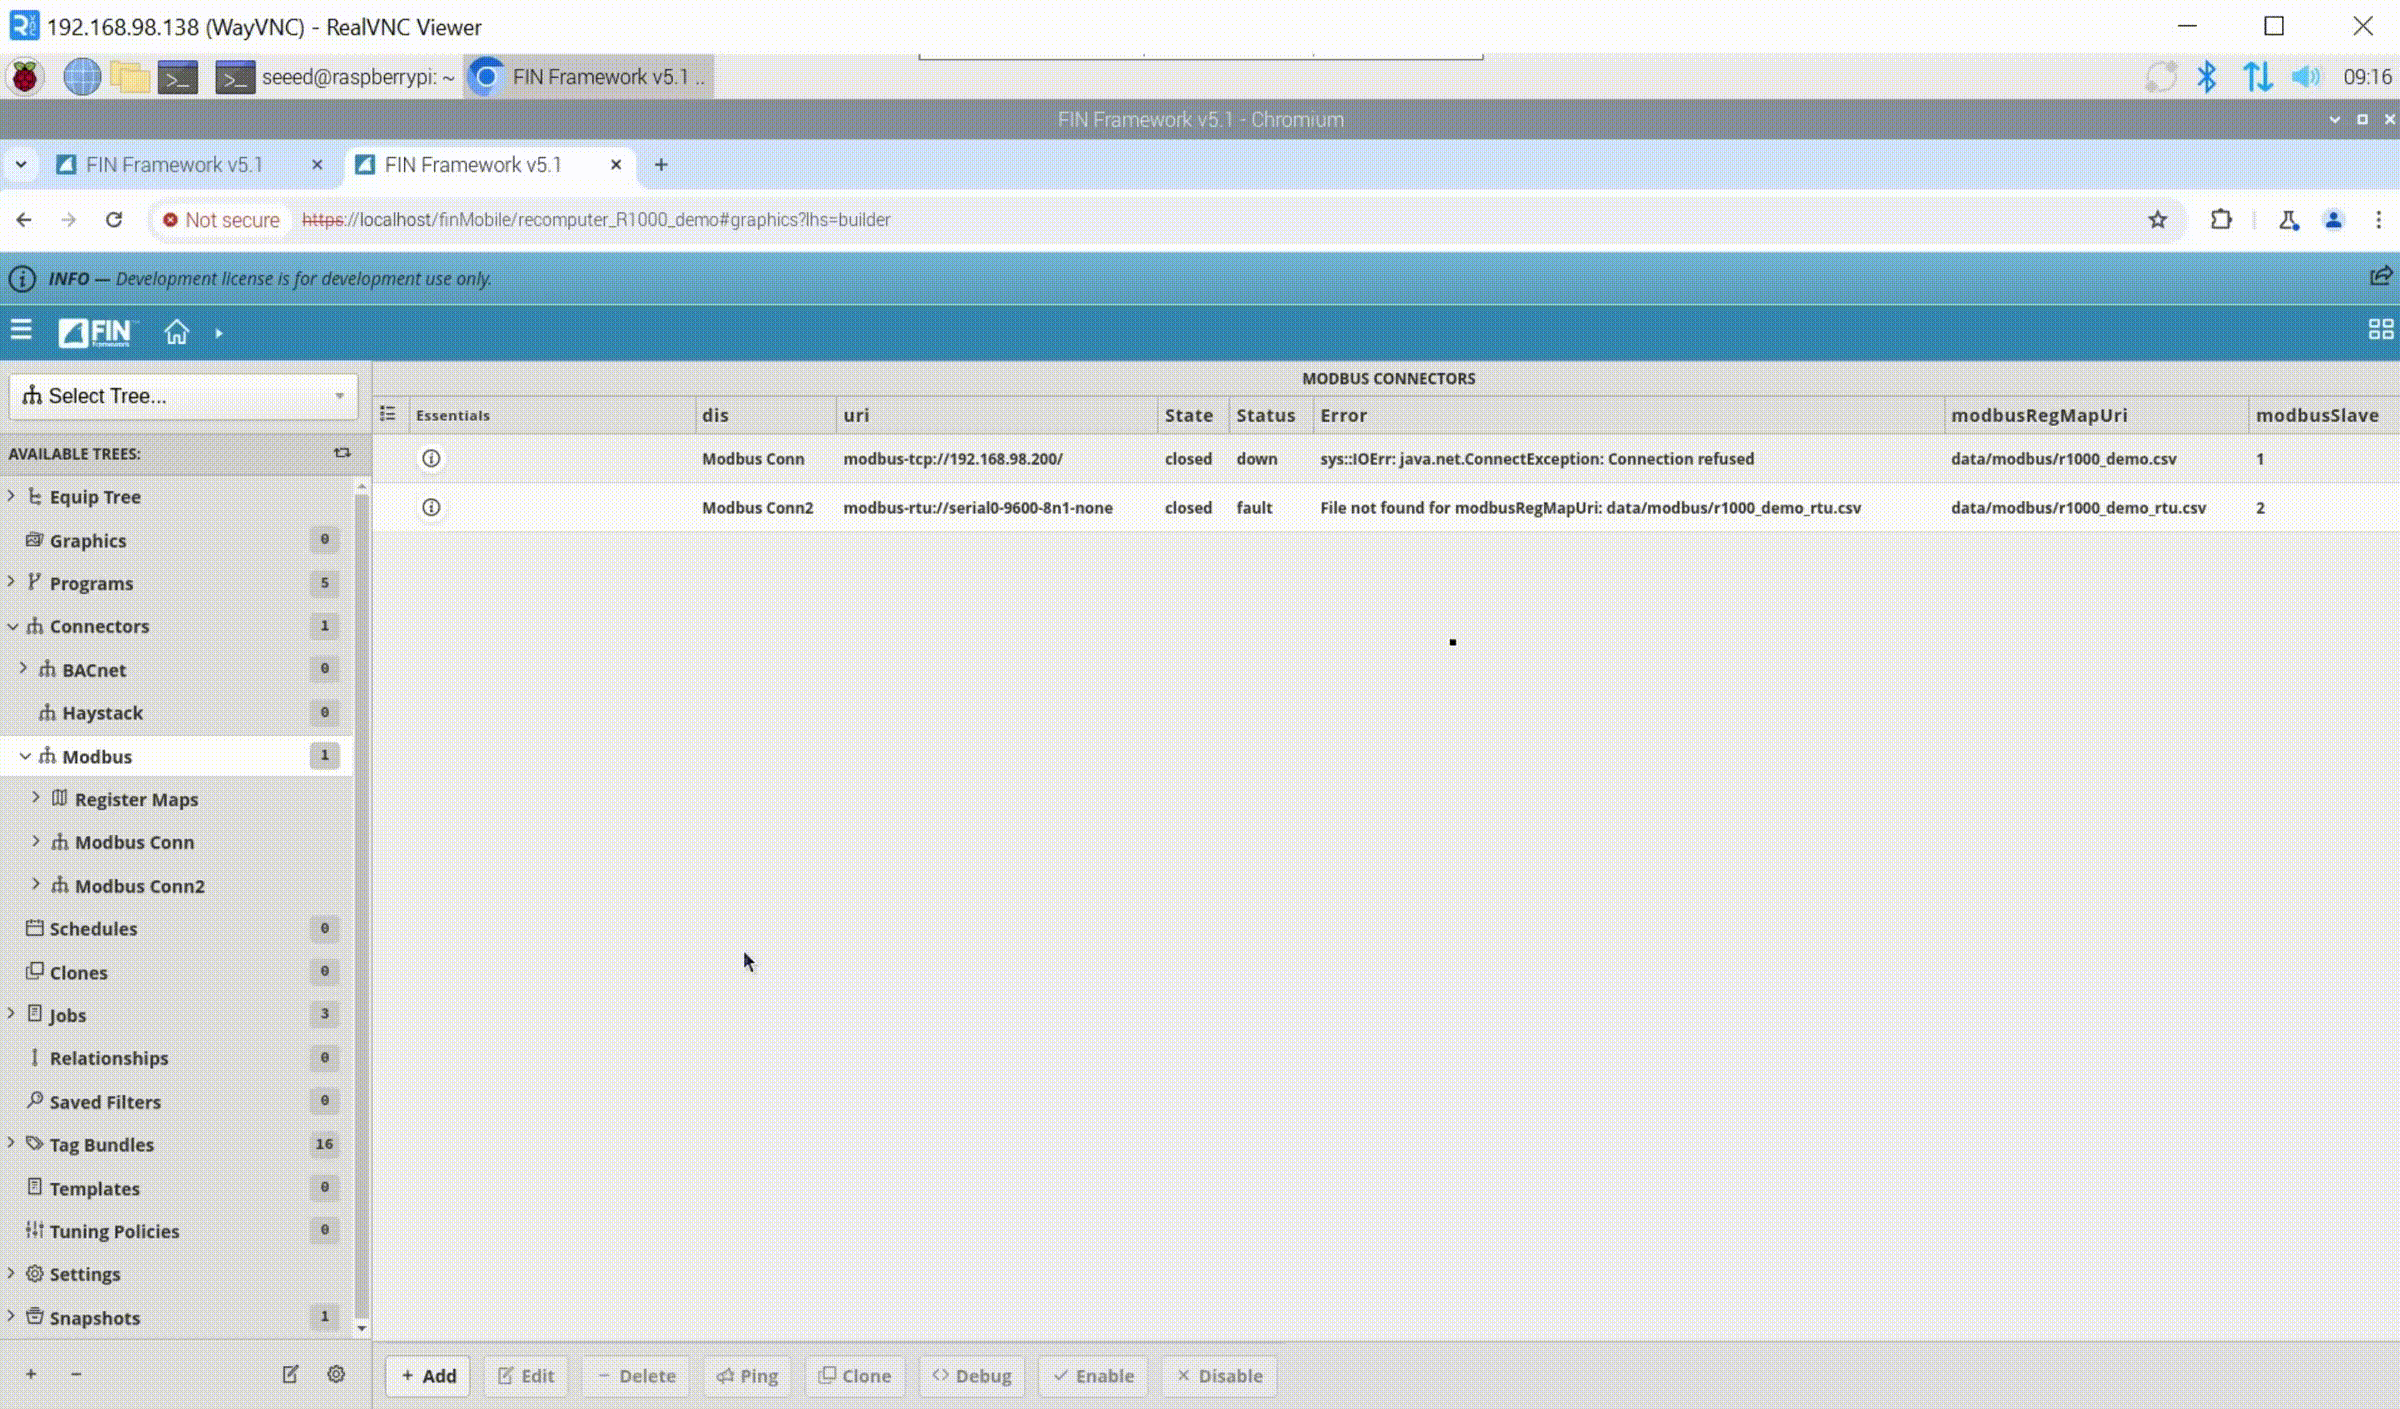
Task: Open tree settings gear icon at bottom
Action: (x=336, y=1374)
